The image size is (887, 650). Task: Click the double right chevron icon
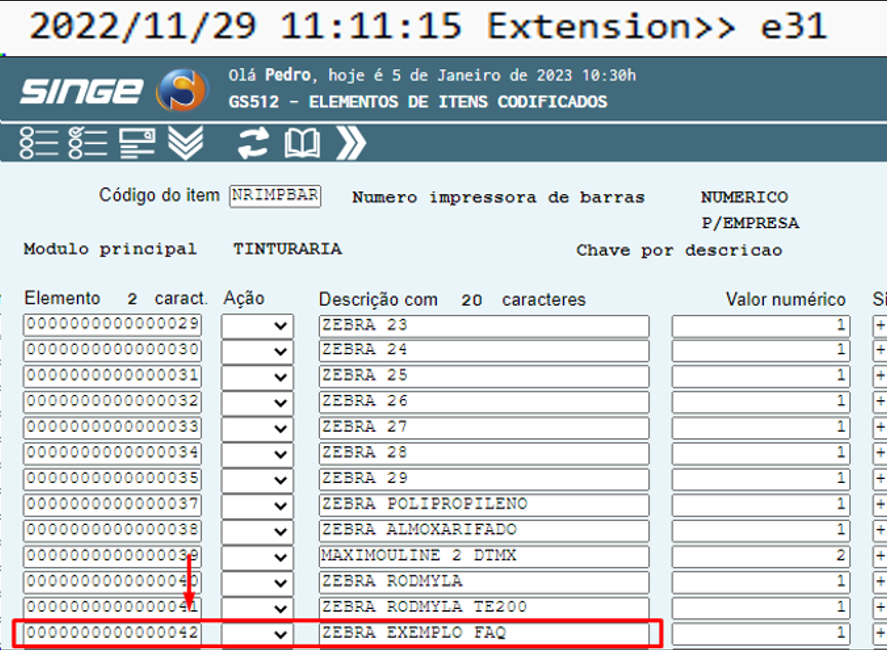pos(350,144)
